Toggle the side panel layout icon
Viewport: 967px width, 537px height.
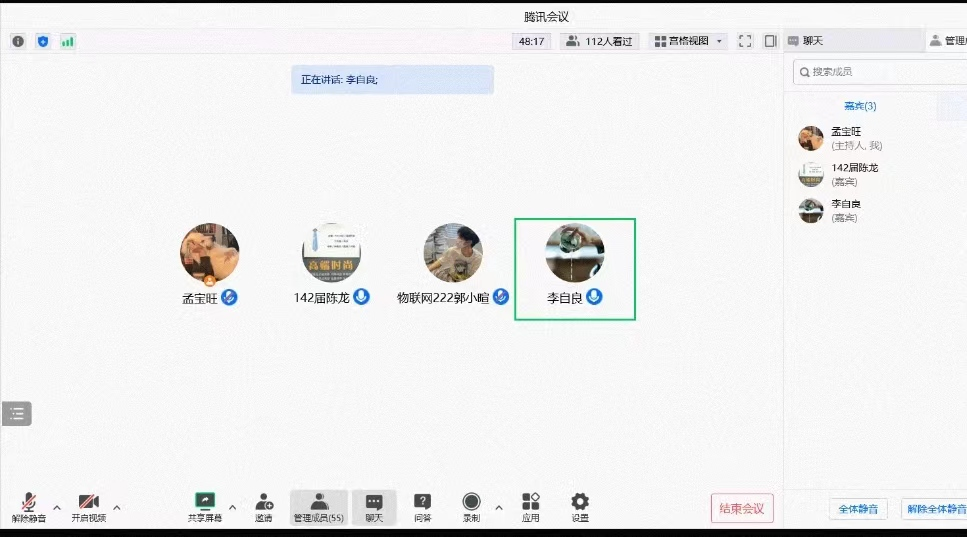tap(770, 41)
